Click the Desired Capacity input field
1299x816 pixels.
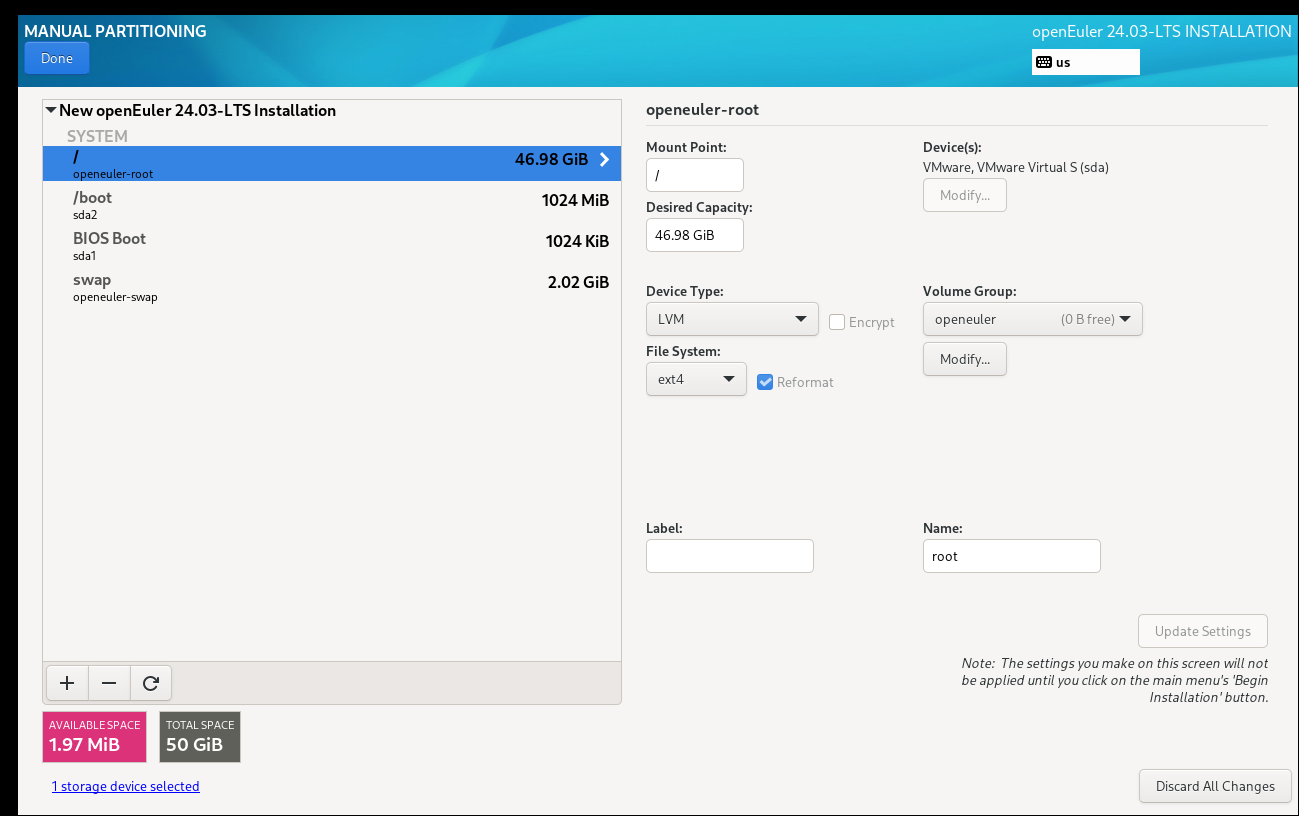[695, 235]
